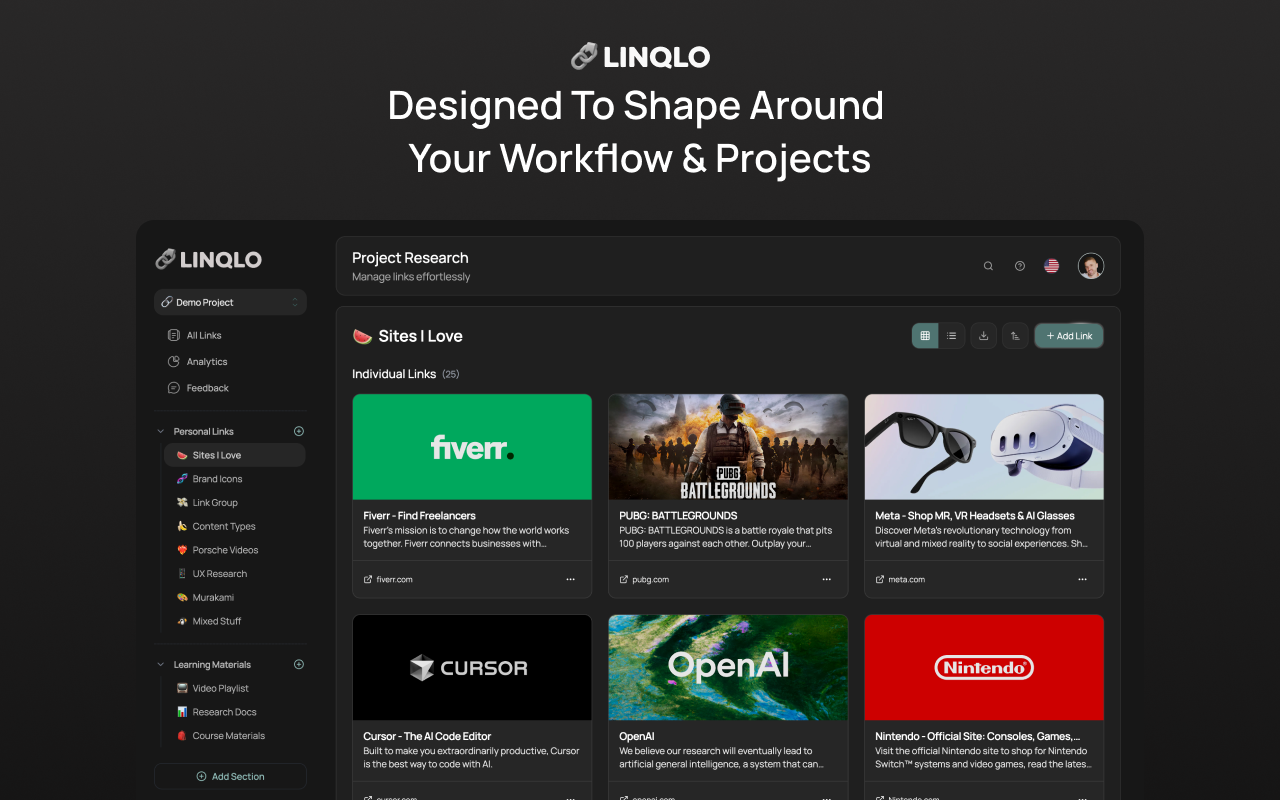This screenshot has width=1280, height=800.
Task: Collapse the Personal Links section
Action: point(160,431)
